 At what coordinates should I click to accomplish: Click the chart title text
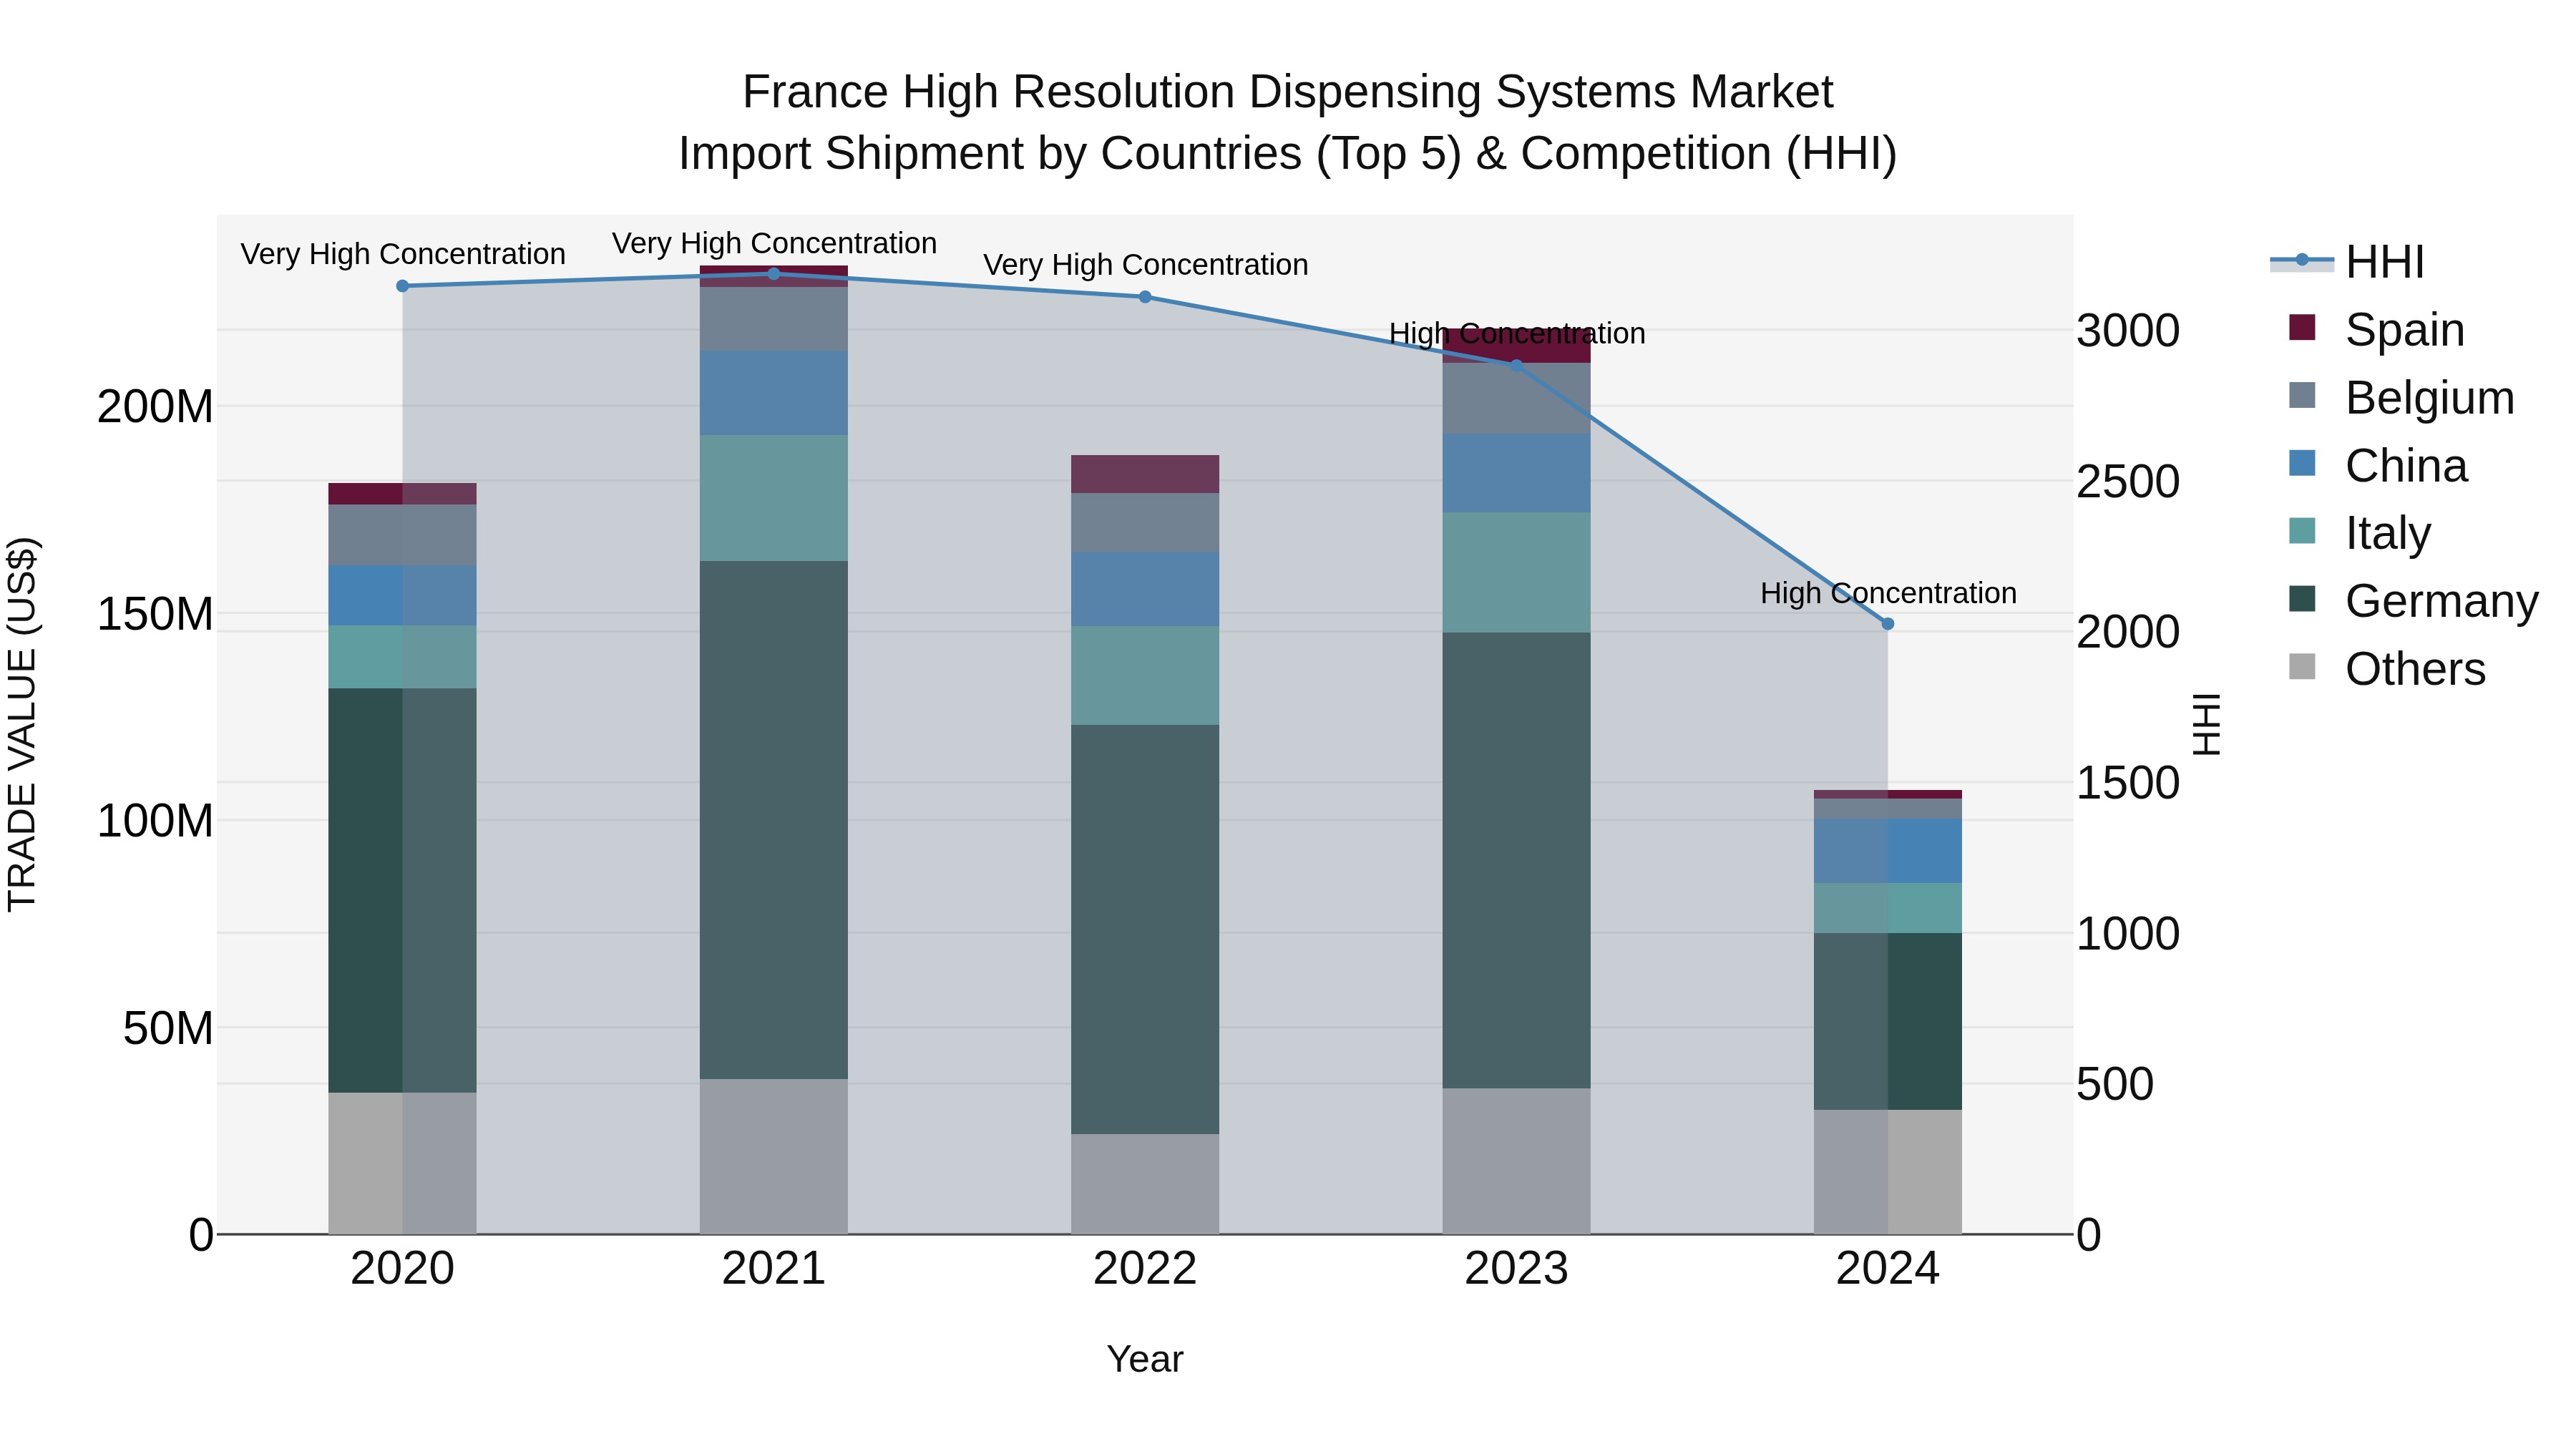1288,122
